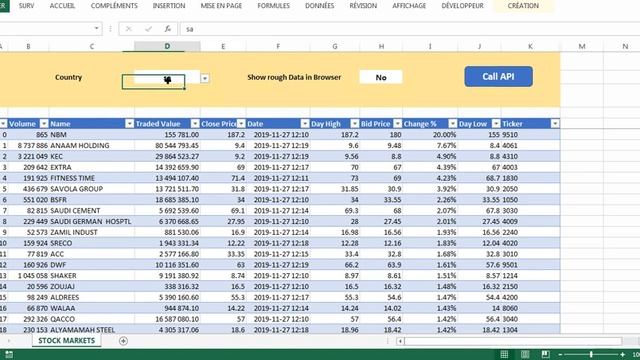
Task: Select the STOCK MARKETS sheet tab
Action: pyautogui.click(x=67, y=340)
